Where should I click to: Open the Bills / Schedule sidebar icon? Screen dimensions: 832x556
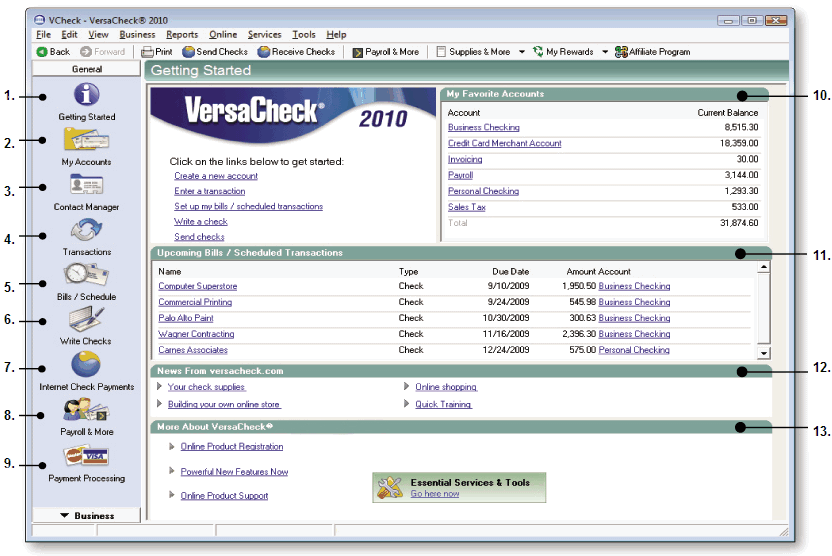[86, 275]
